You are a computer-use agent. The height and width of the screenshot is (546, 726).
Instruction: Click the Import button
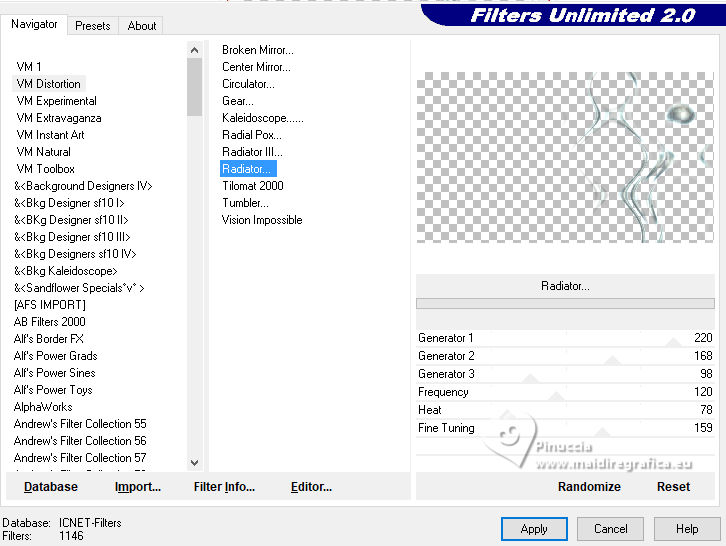(138, 487)
